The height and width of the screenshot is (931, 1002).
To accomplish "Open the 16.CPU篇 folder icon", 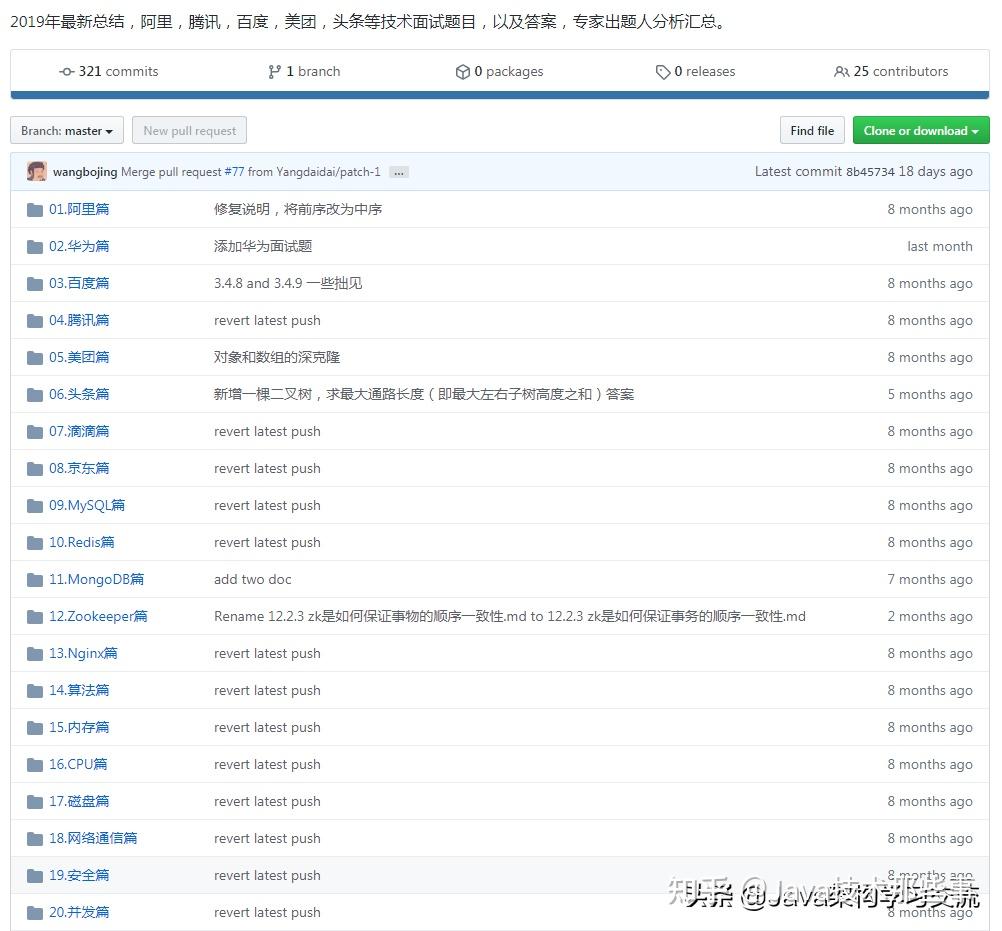I will [x=34, y=764].
